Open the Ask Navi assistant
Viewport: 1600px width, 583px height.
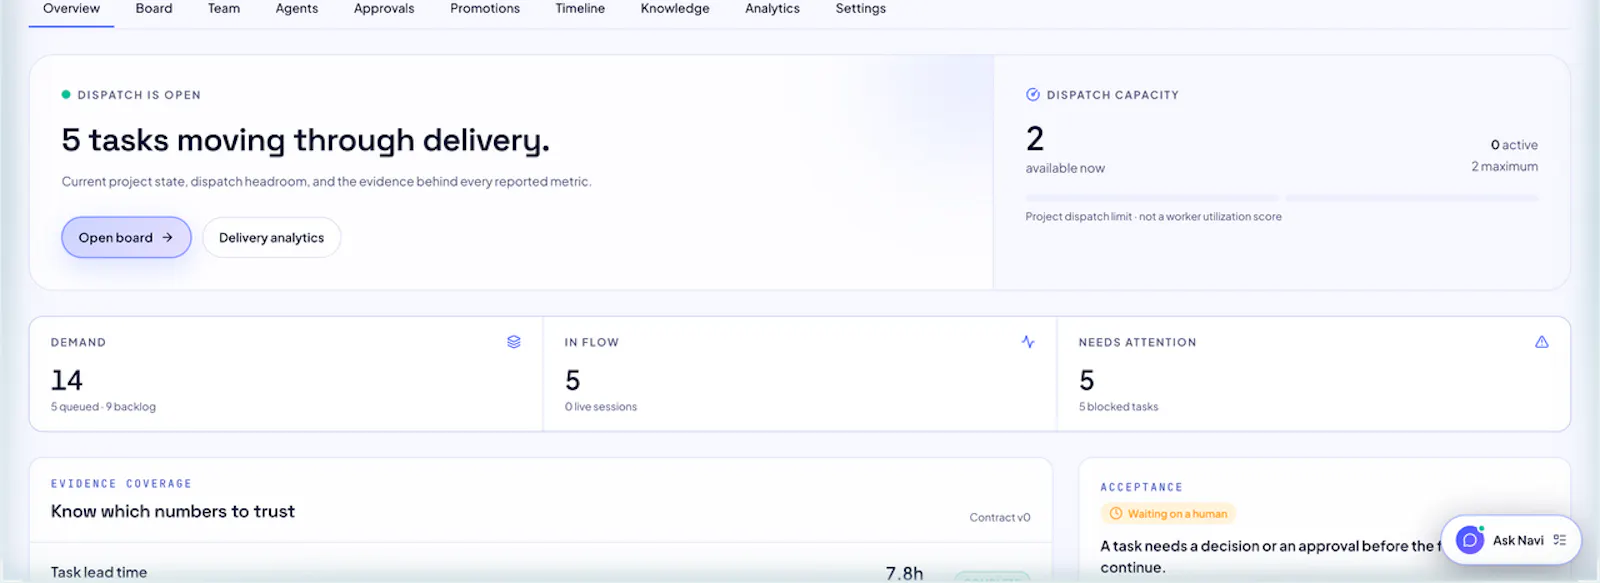(1511, 540)
